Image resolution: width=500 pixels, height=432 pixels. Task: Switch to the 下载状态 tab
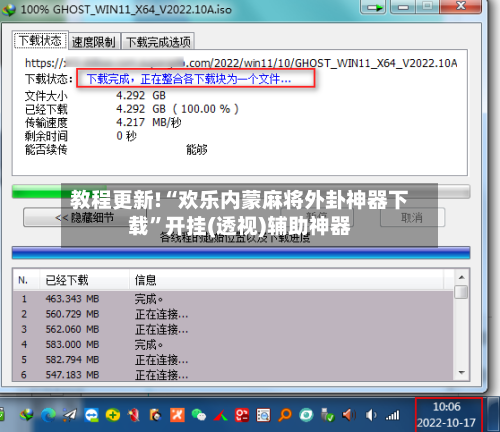point(40,41)
